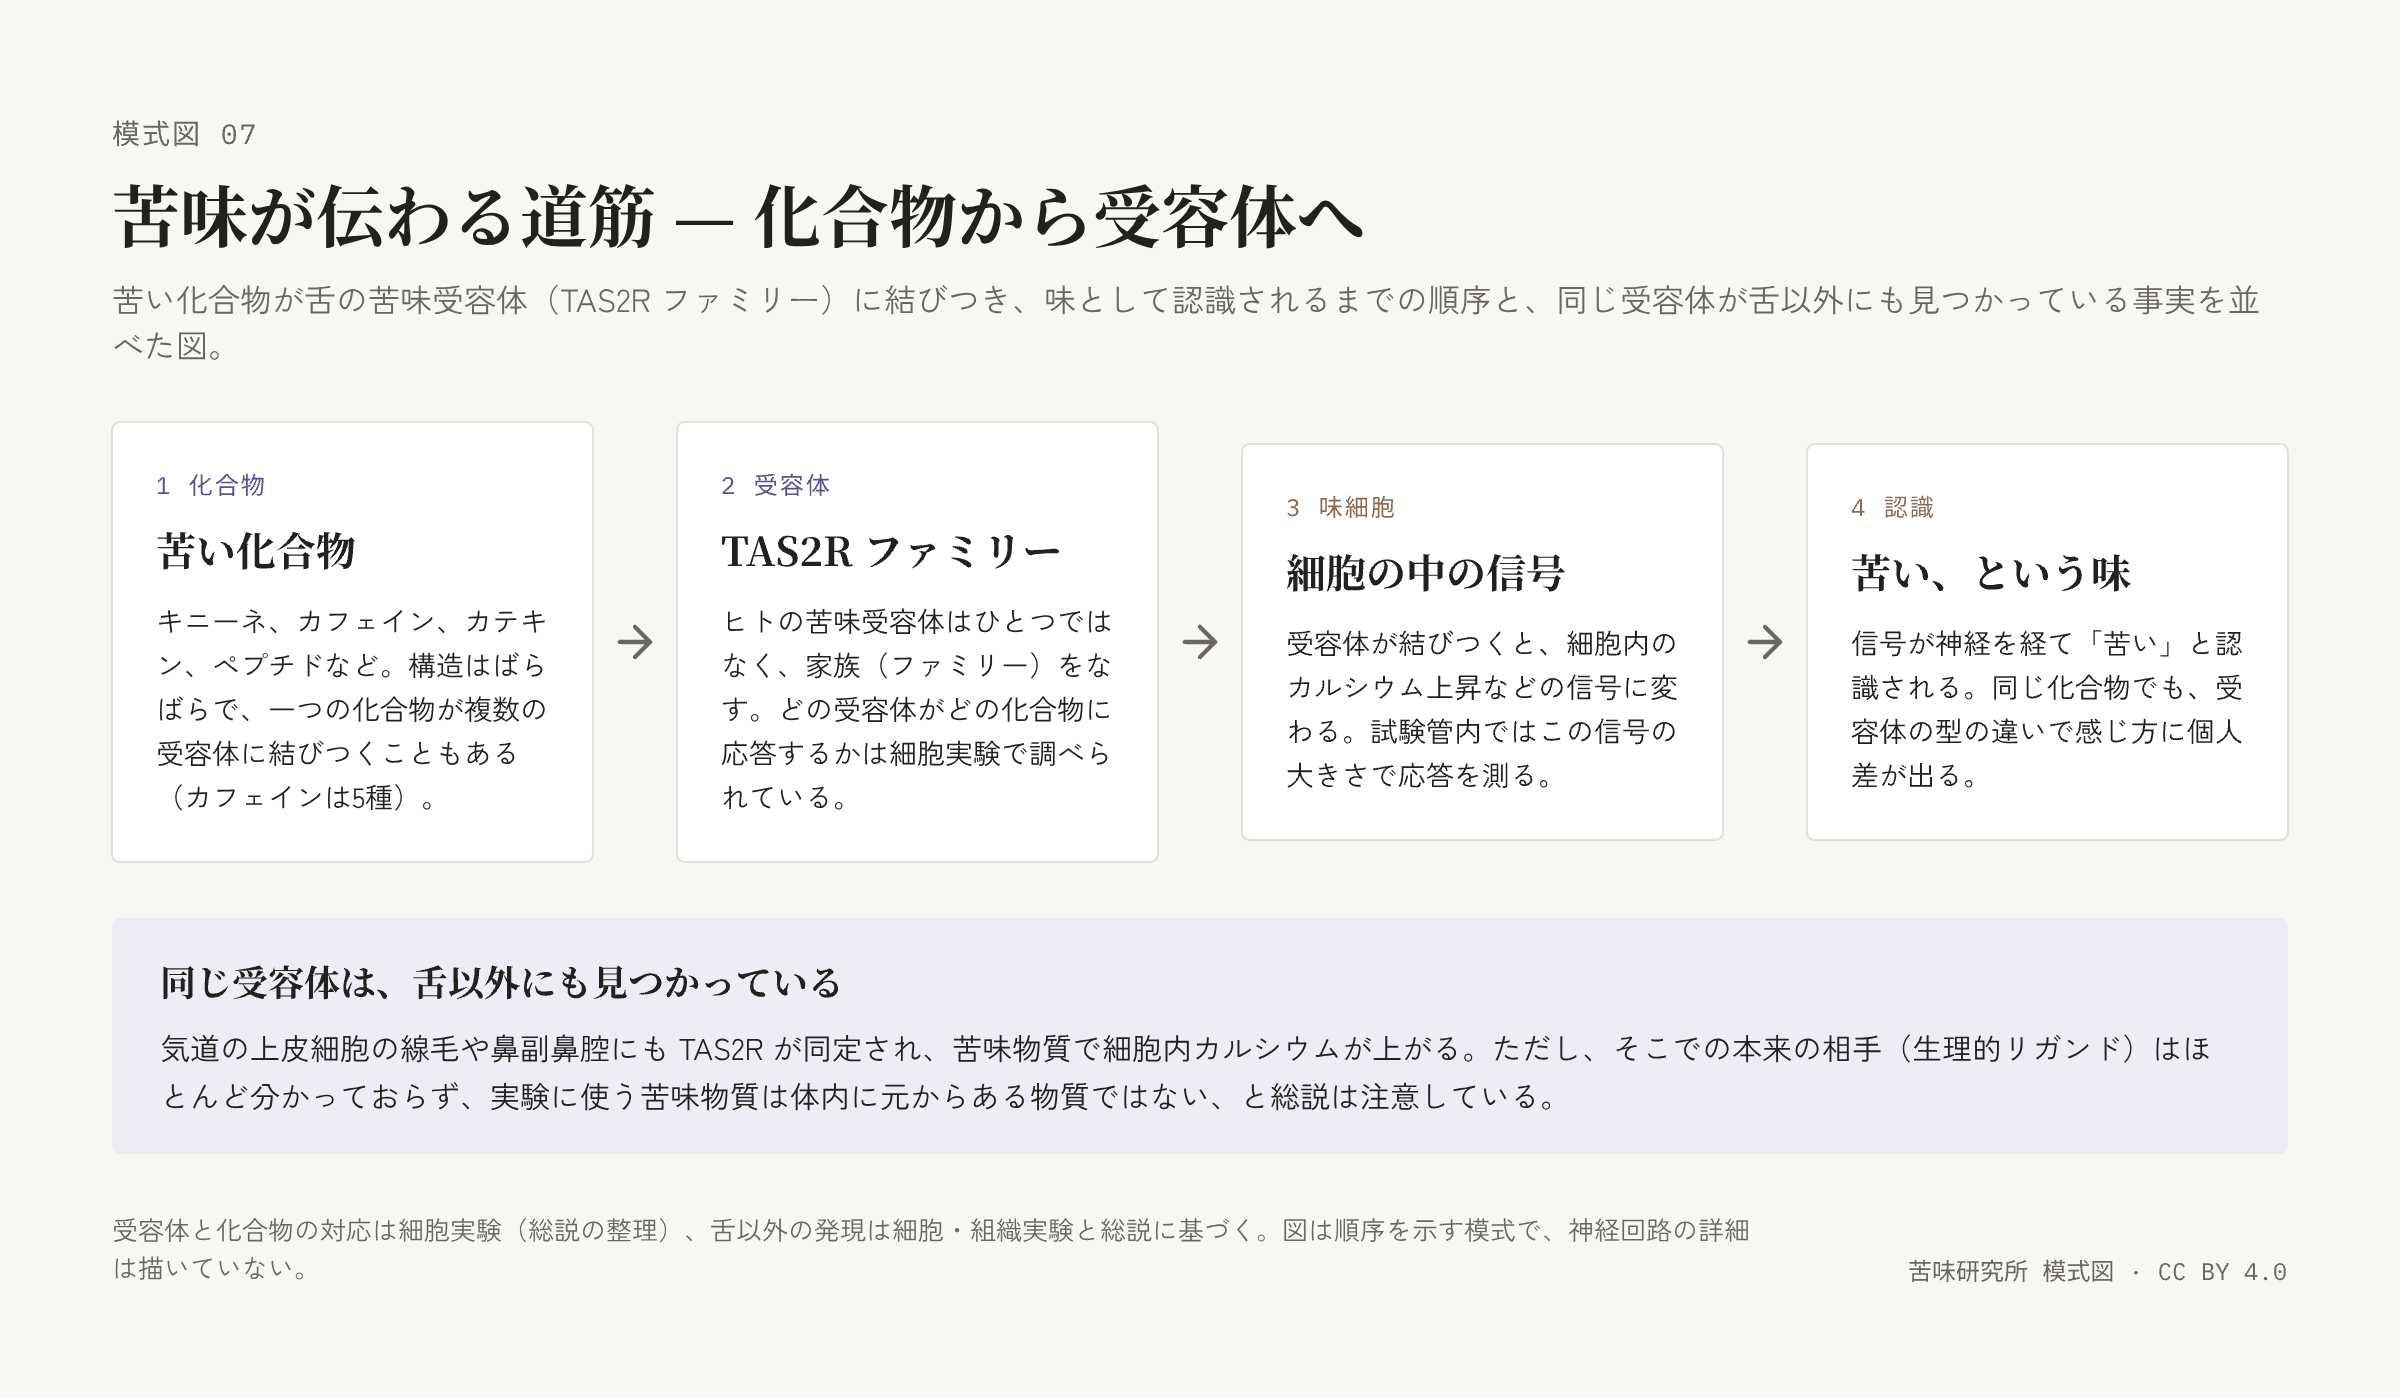Click the paragraph starting キニーネ、カフェイン
The height and width of the screenshot is (1398, 2400).
pos(352,709)
